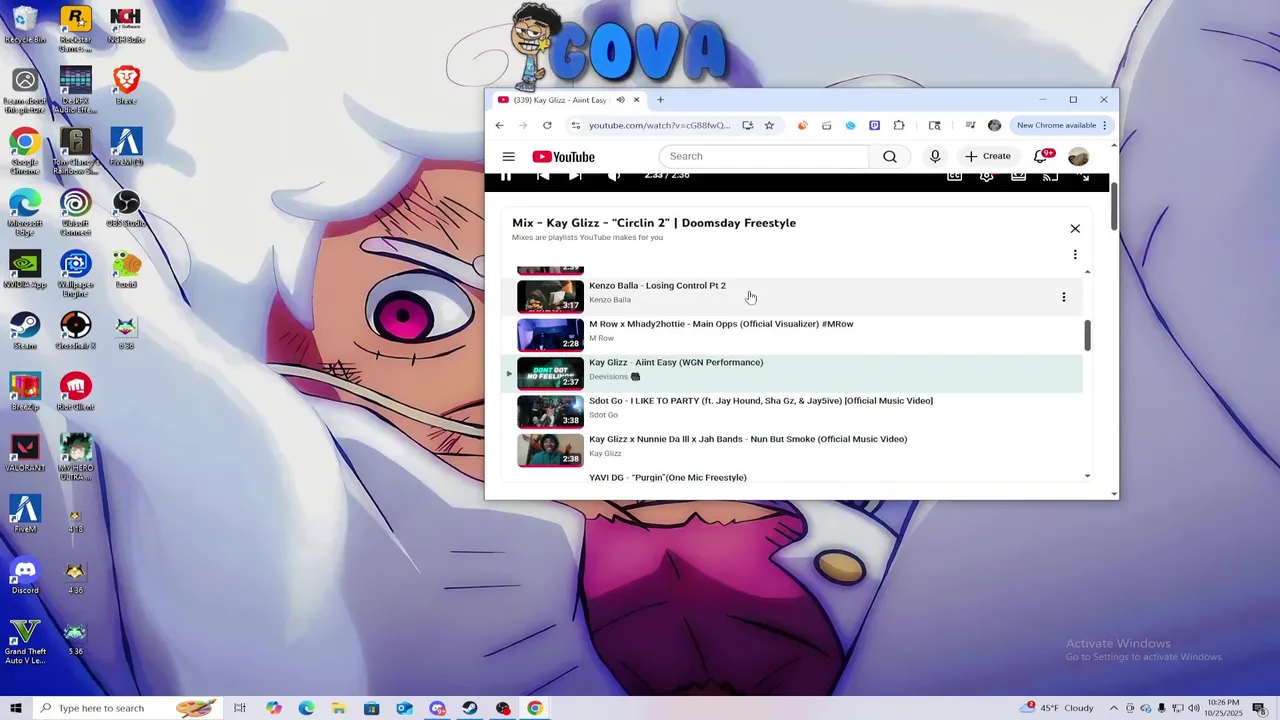Open the YouTube account avatar menu
Screen dimensions: 1280x720
1078,157
